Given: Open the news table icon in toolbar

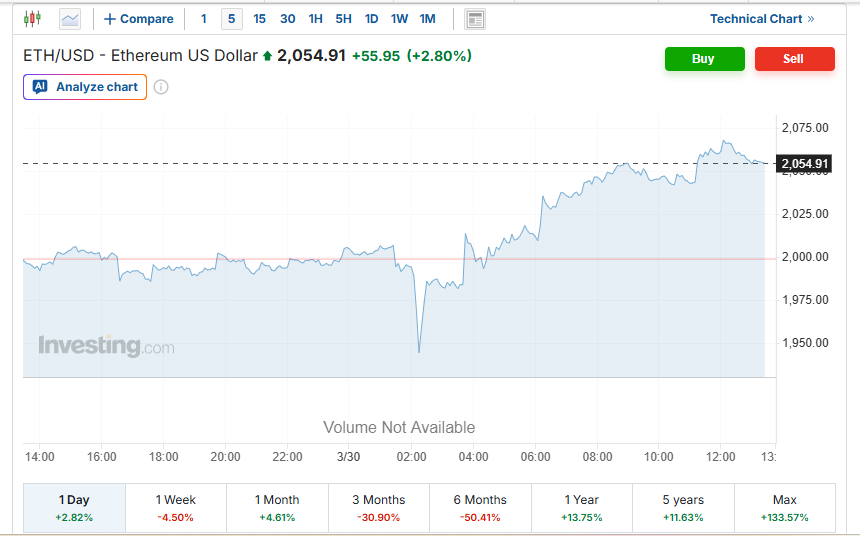Looking at the screenshot, I should (475, 19).
